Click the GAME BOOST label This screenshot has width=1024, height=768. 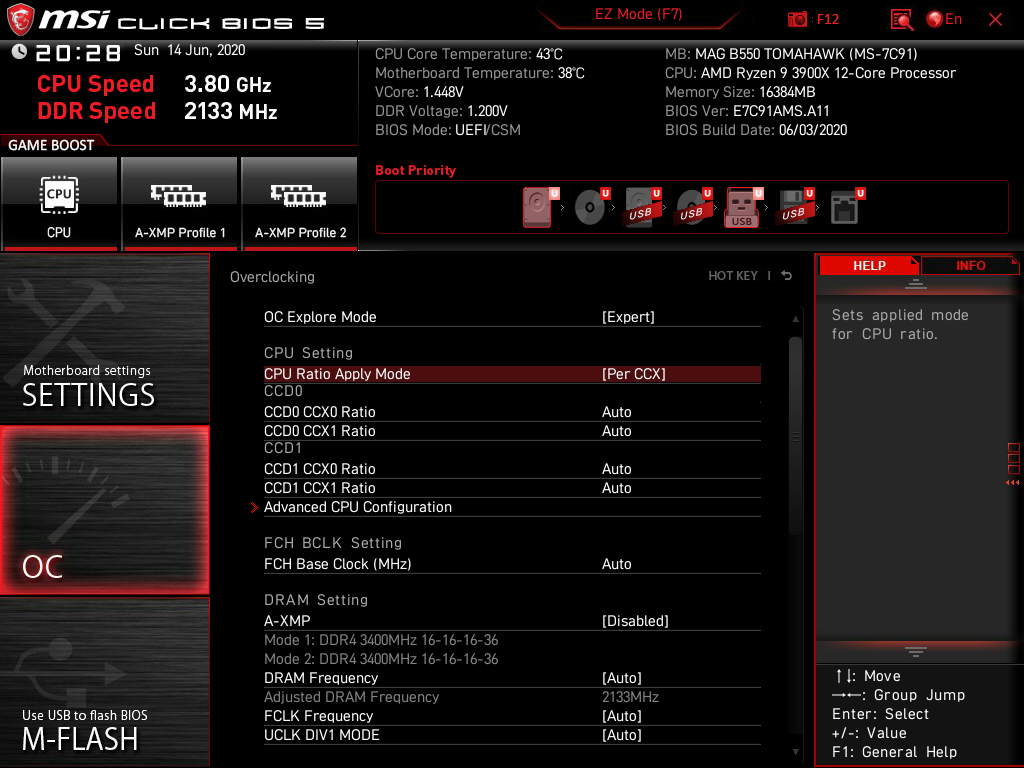(x=51, y=145)
